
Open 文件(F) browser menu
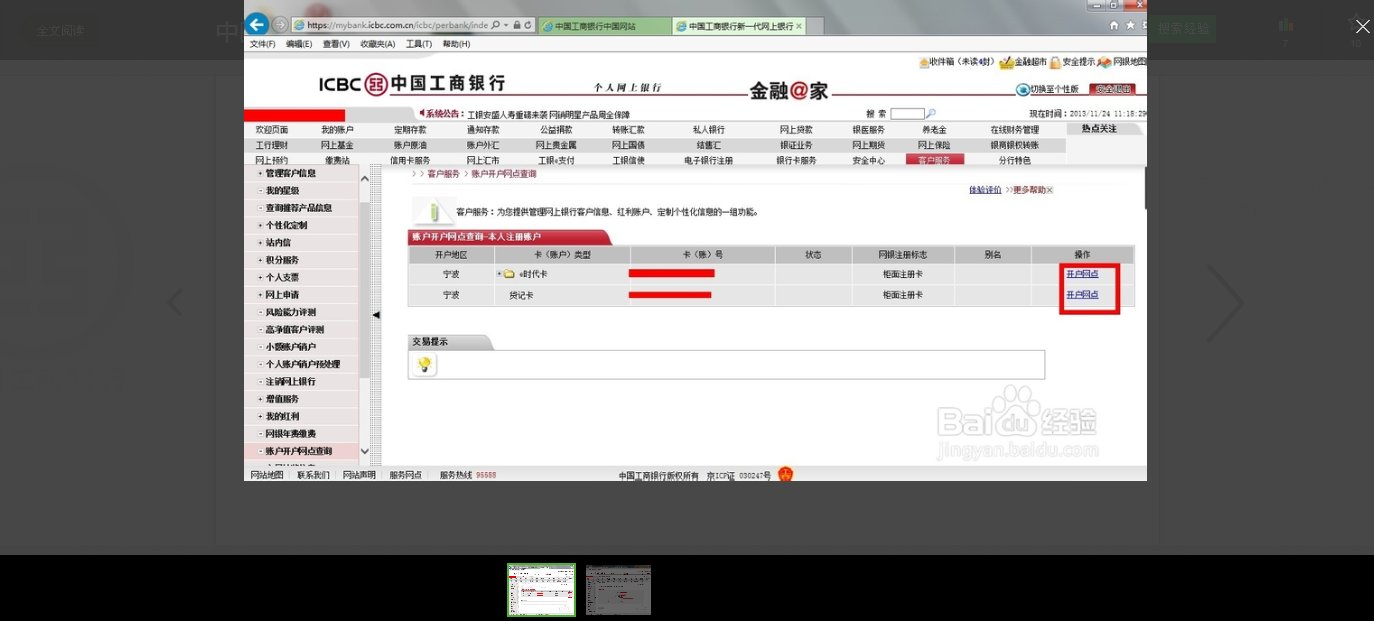point(262,44)
